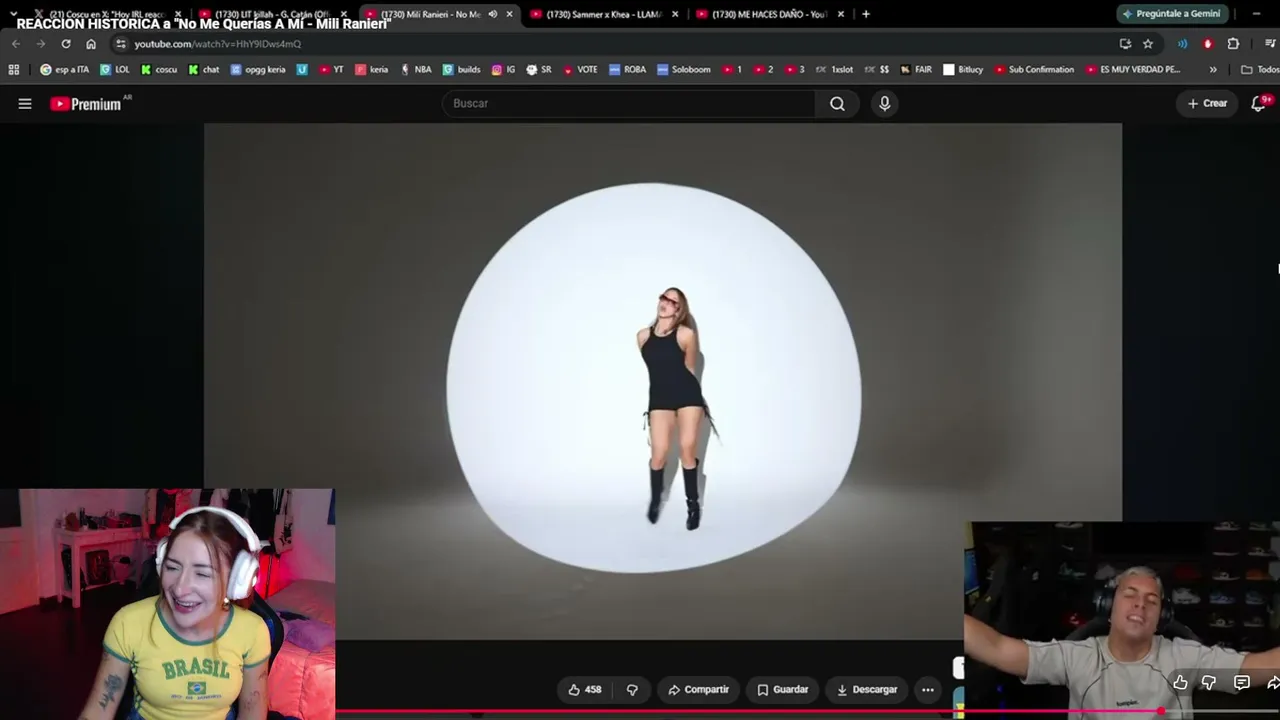Open the FAIR bookmark
1280x720 pixels.
916,69
